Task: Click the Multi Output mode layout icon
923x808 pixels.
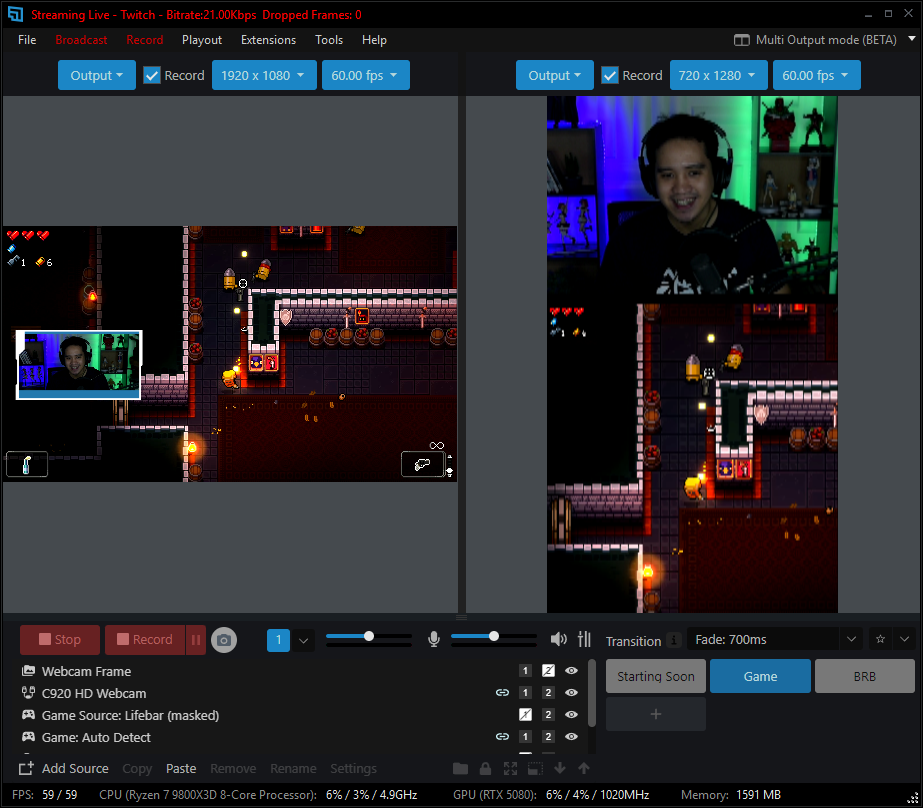Action: [742, 40]
